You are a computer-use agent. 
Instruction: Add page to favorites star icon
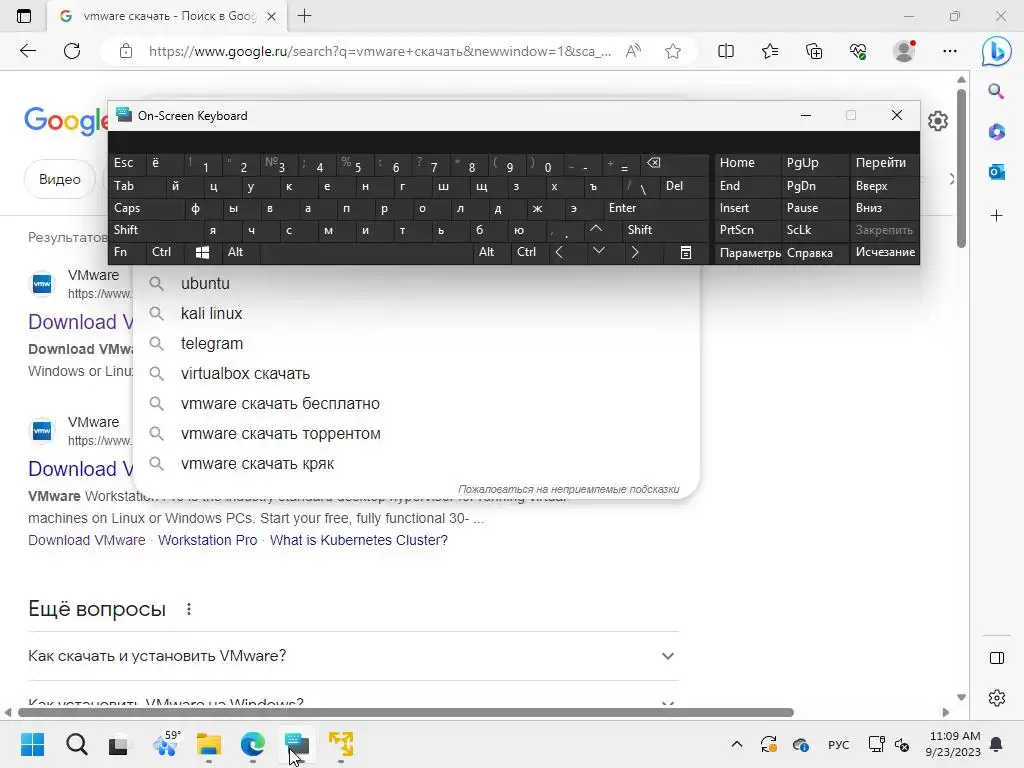coord(673,51)
